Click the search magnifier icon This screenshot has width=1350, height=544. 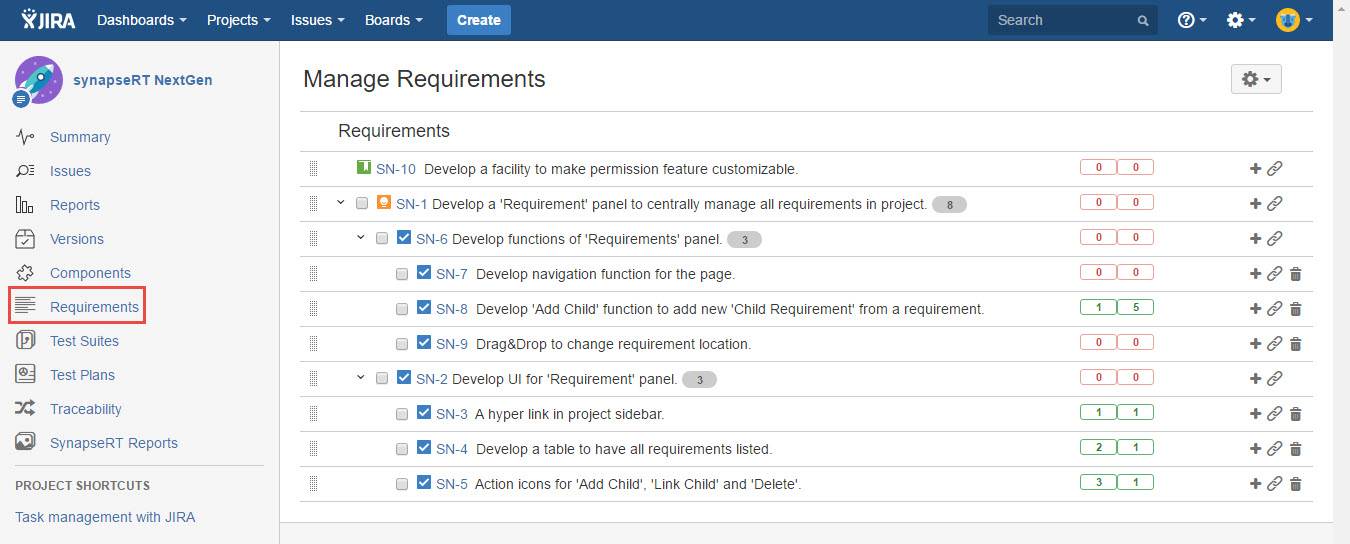[1143, 20]
